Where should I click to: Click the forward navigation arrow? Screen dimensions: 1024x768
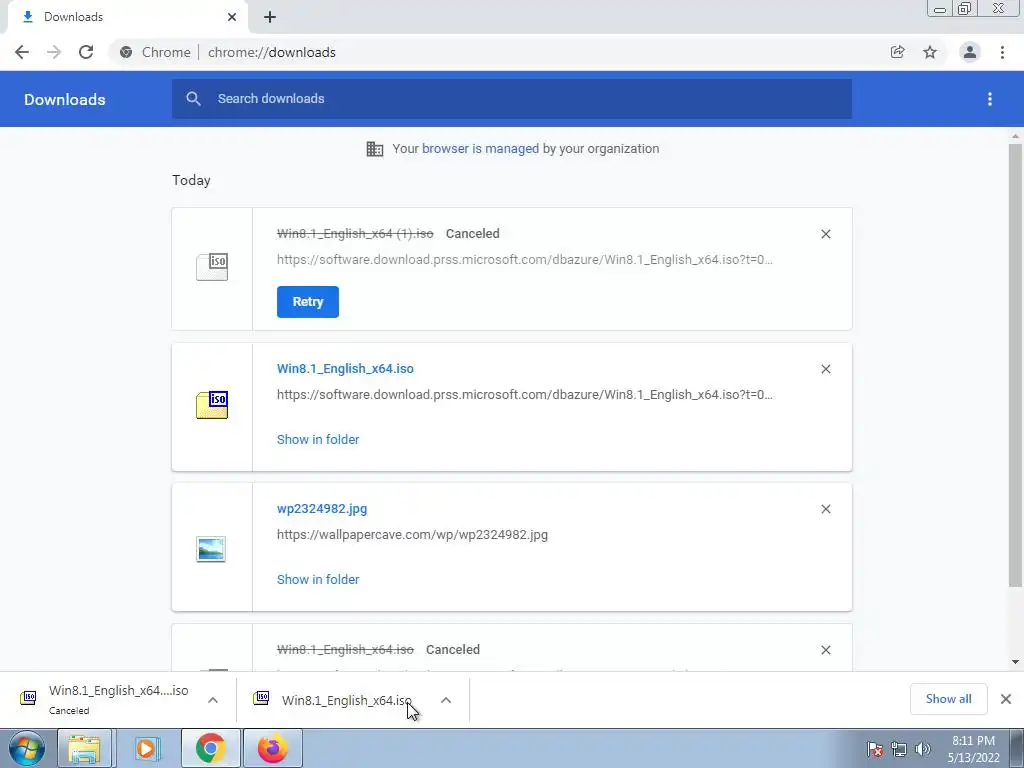pos(54,52)
